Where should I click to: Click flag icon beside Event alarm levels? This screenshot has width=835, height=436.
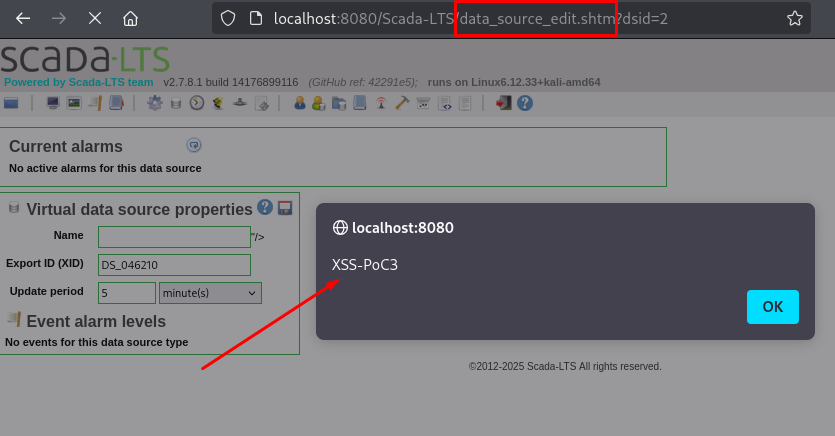(x=14, y=319)
